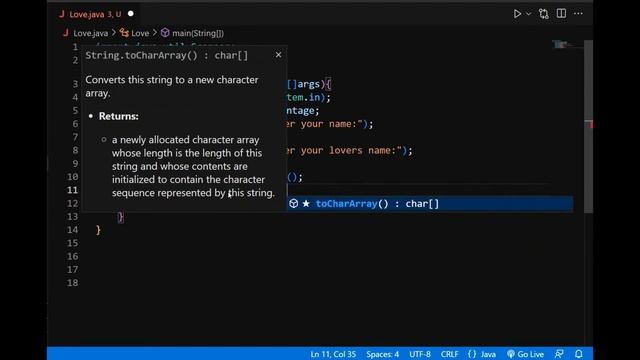Click Love.java in the breadcrumb
640x360 pixels.
91,33
